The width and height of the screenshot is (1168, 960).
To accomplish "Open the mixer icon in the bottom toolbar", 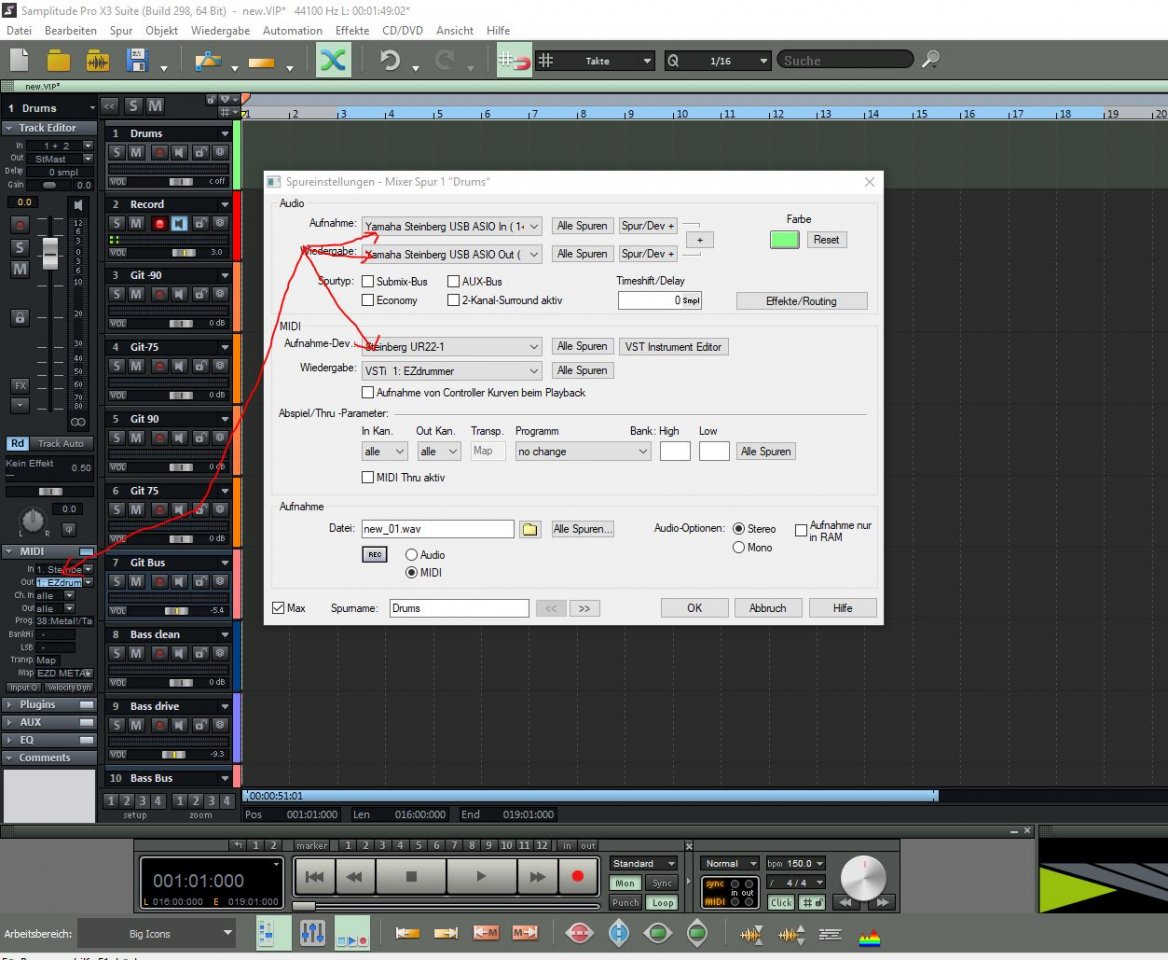I will pyautogui.click(x=312, y=933).
